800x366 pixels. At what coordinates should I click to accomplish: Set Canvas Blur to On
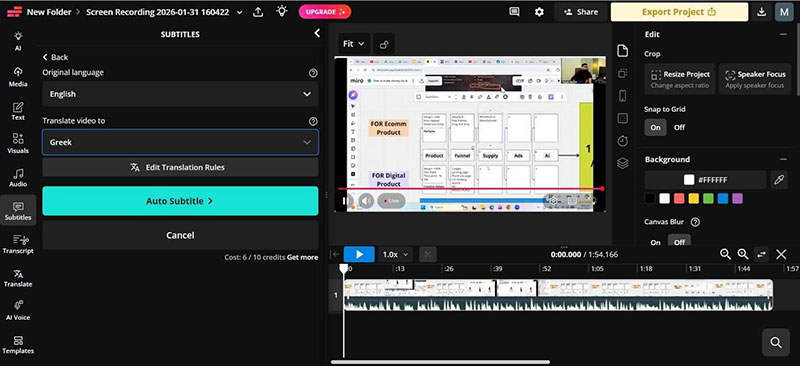coord(656,242)
